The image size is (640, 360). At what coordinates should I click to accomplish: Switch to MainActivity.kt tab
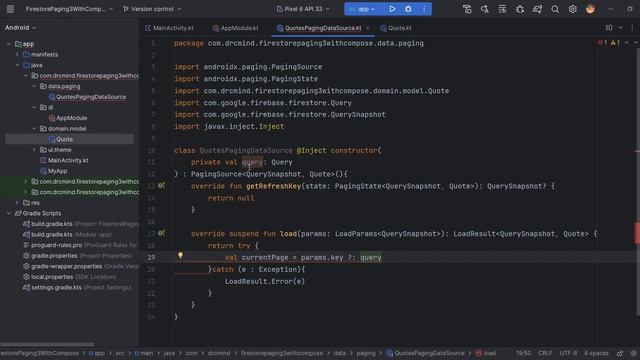tap(169, 28)
